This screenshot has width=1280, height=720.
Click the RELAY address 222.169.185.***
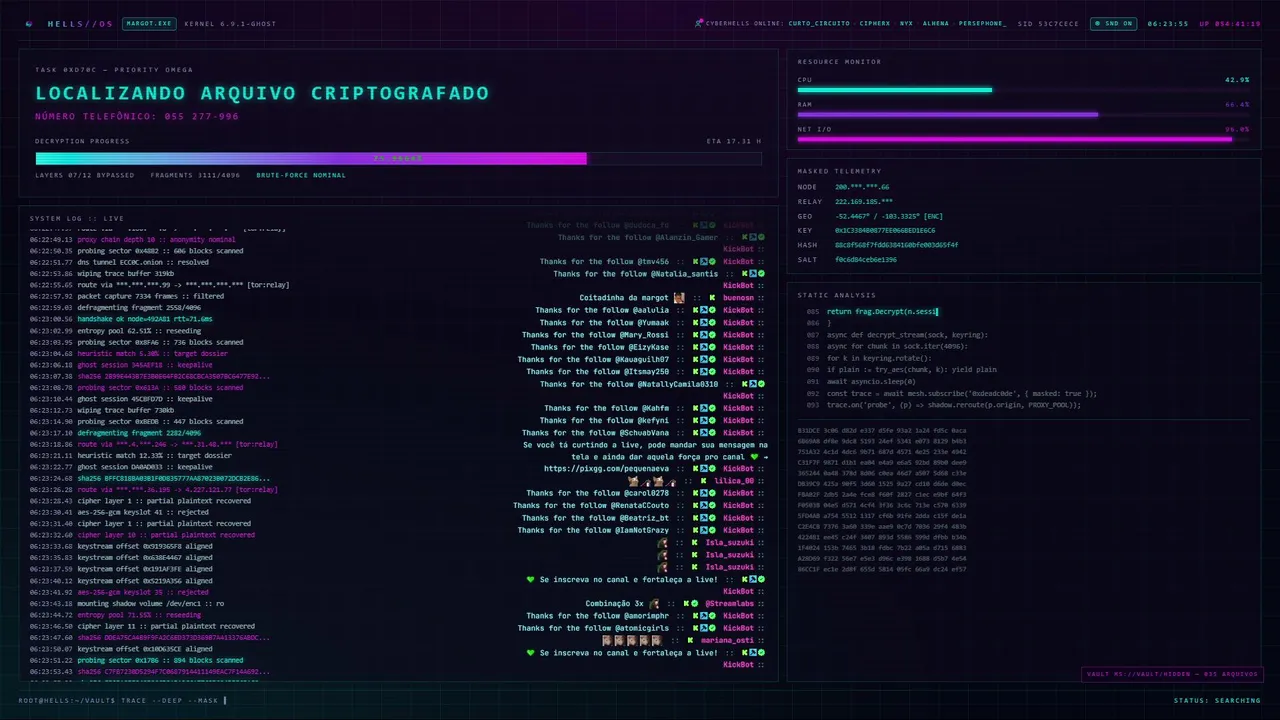[x=864, y=201]
